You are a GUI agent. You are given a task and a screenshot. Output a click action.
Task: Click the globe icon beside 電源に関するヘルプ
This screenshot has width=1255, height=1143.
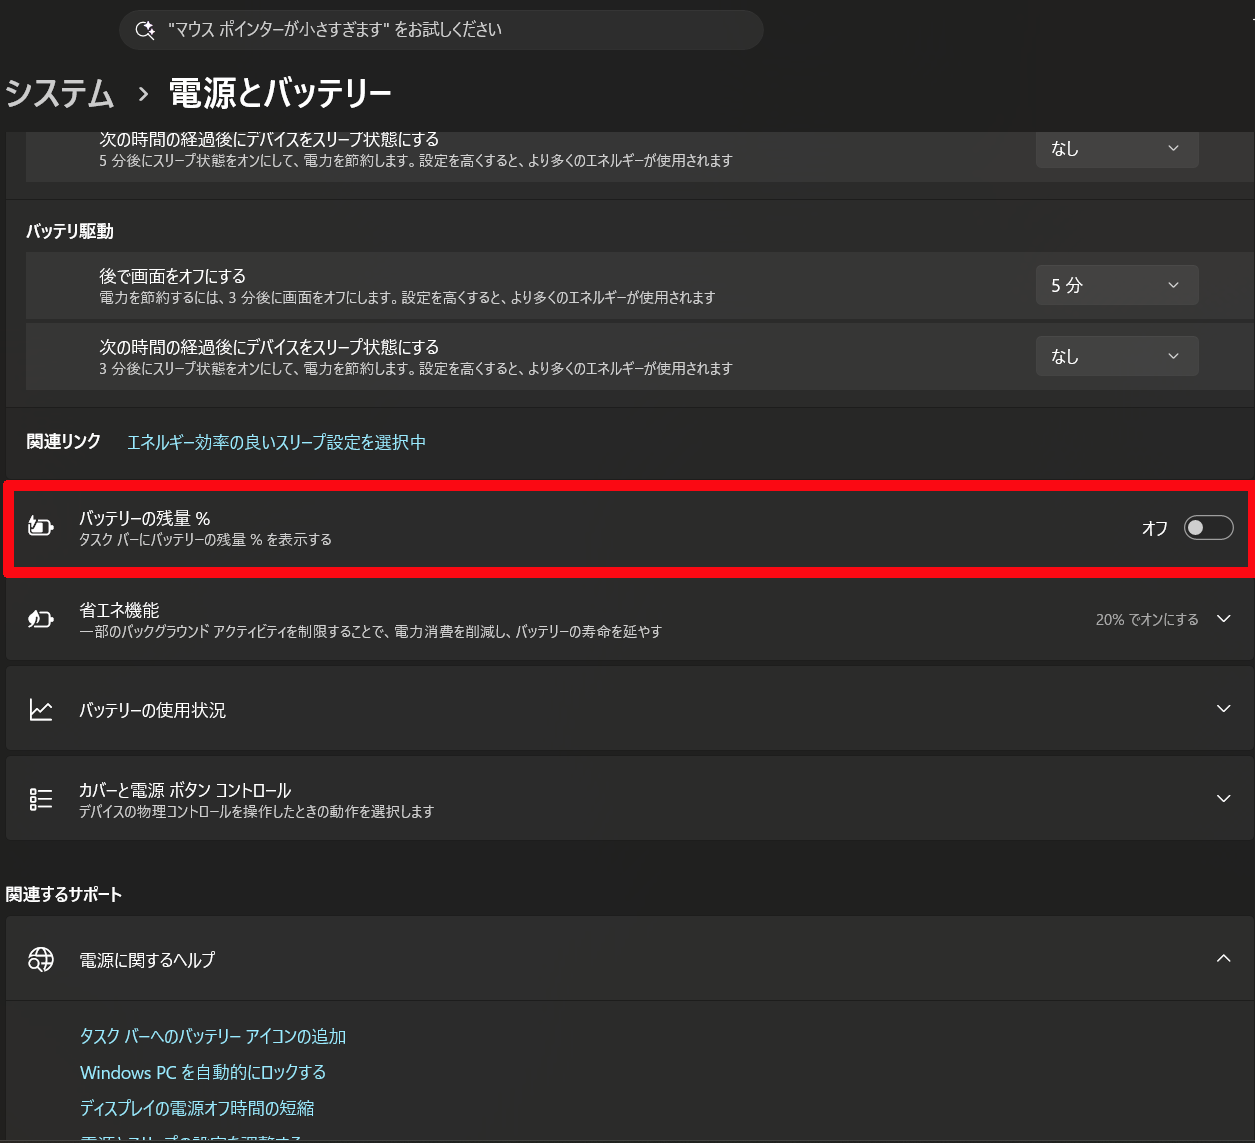[x=41, y=959]
